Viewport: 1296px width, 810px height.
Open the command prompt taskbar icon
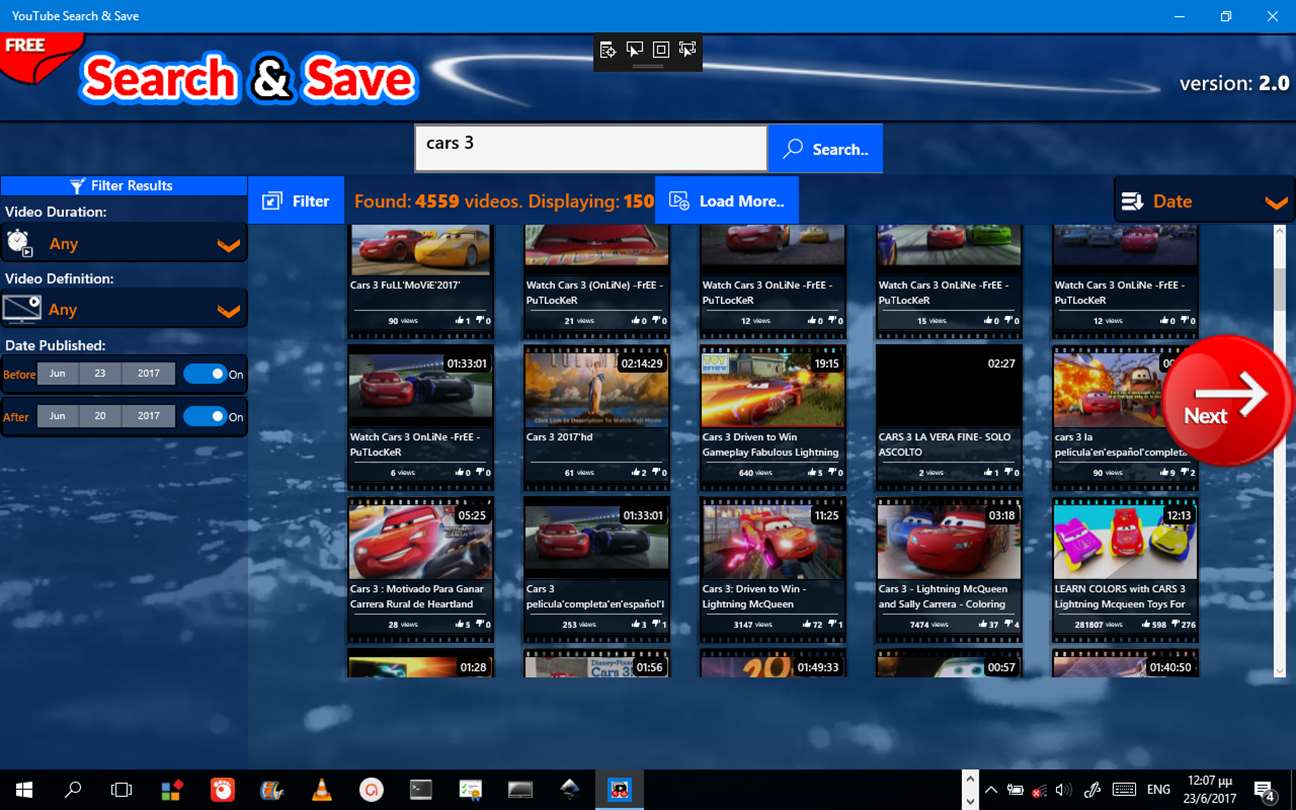pos(421,790)
